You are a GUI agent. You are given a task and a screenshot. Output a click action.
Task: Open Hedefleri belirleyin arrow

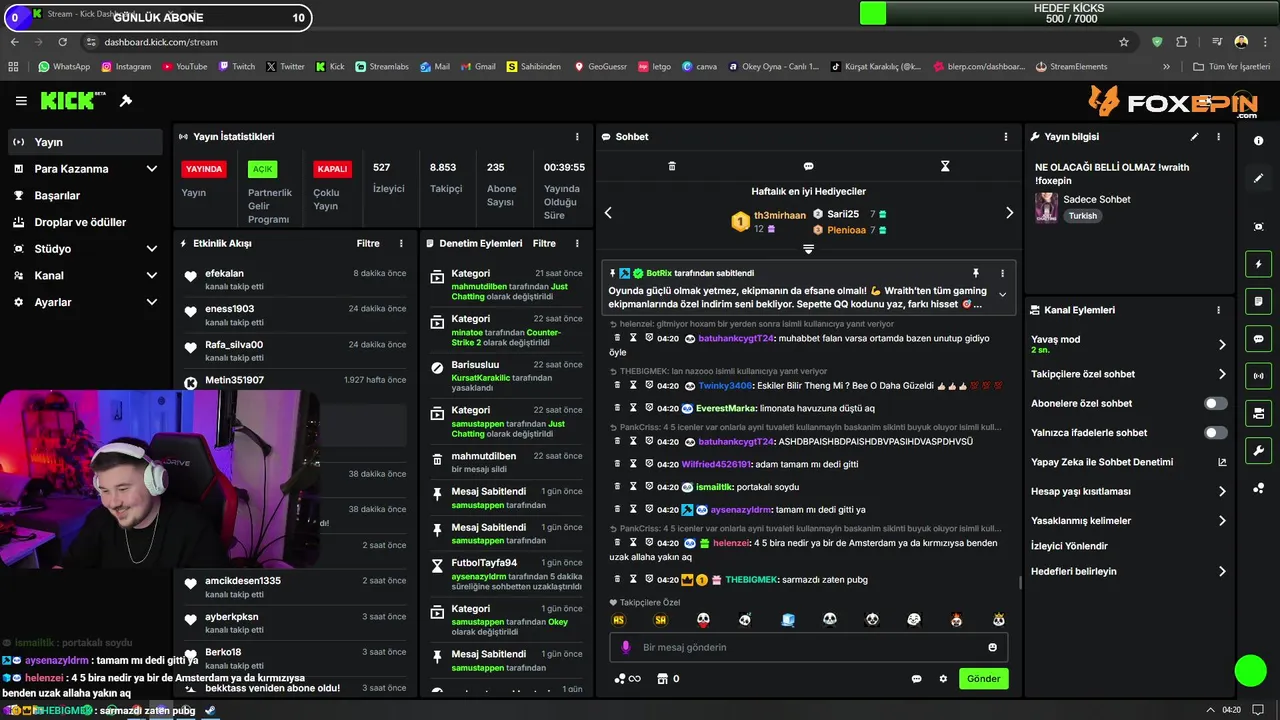pos(1222,571)
